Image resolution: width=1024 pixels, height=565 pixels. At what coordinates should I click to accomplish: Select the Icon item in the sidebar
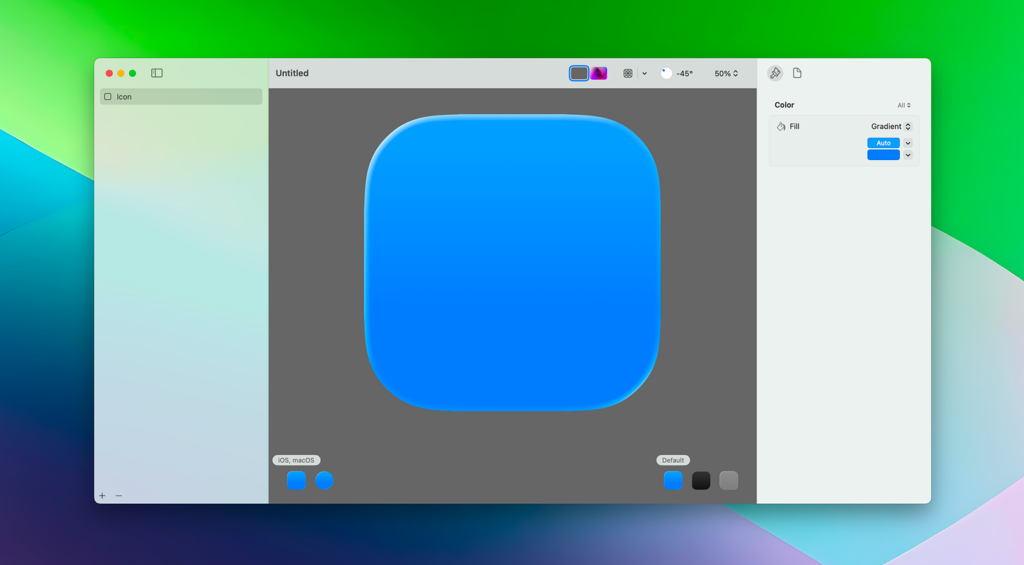coord(181,97)
